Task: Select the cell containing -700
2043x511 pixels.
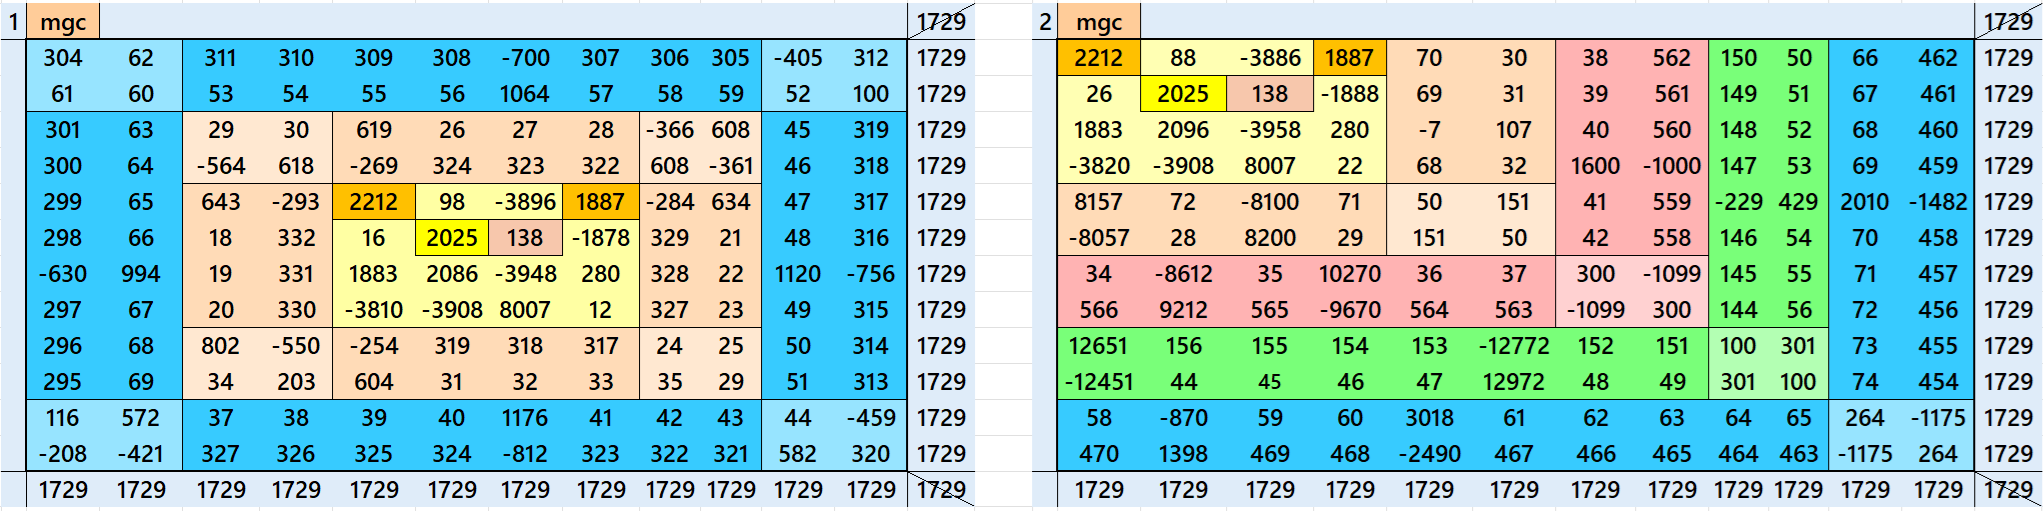Action: (x=525, y=58)
